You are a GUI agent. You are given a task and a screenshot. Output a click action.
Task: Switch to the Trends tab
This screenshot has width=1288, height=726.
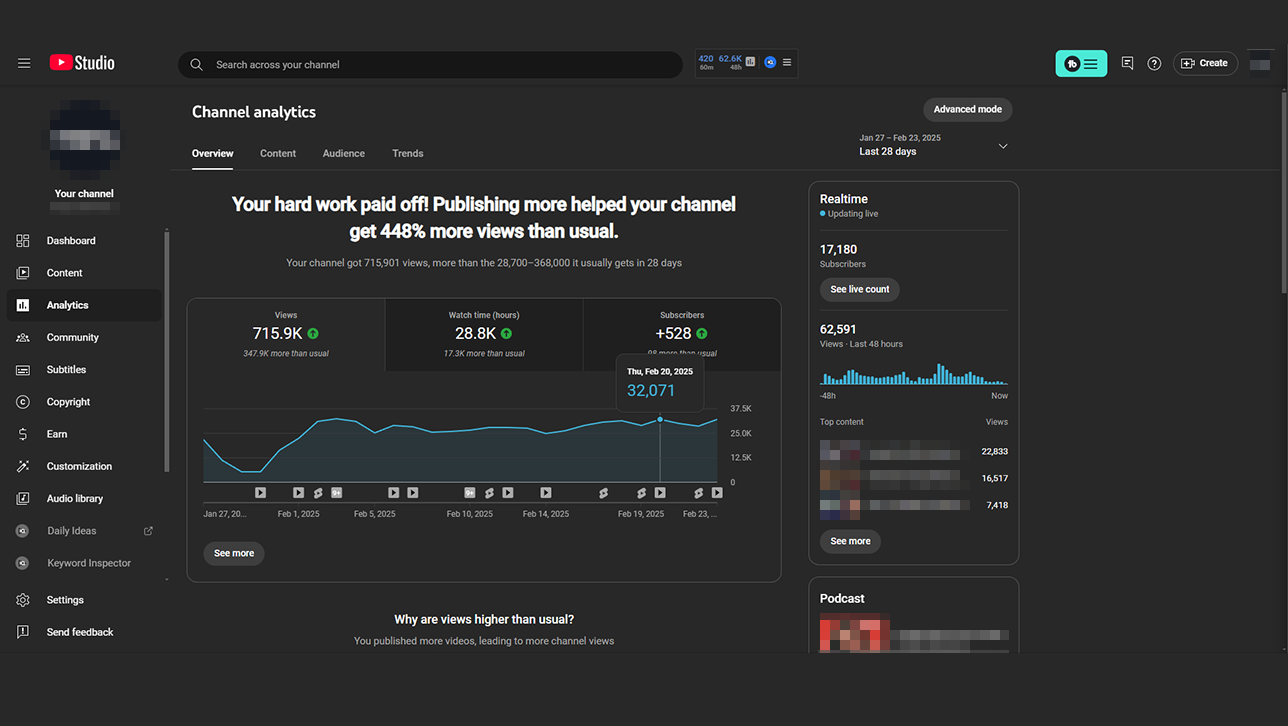408,154
